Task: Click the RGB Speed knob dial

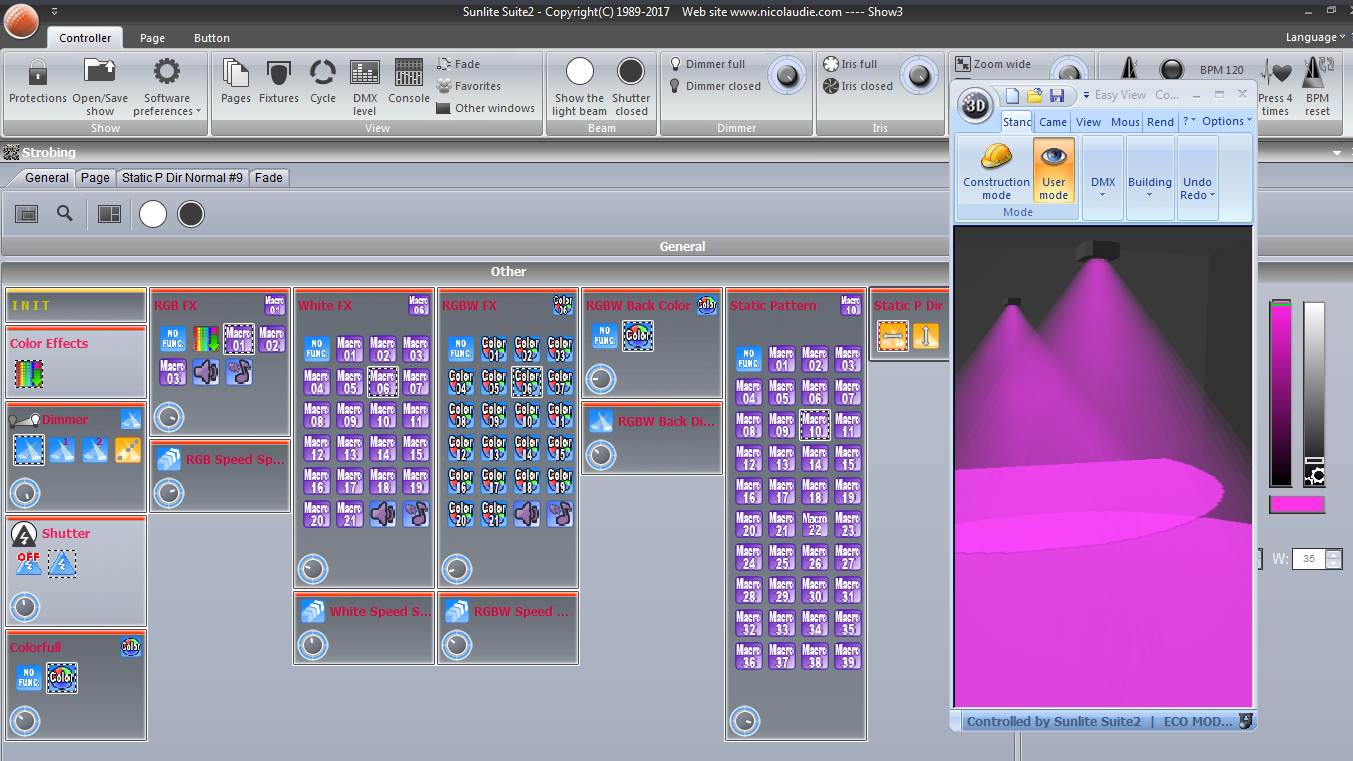Action: click(x=169, y=492)
